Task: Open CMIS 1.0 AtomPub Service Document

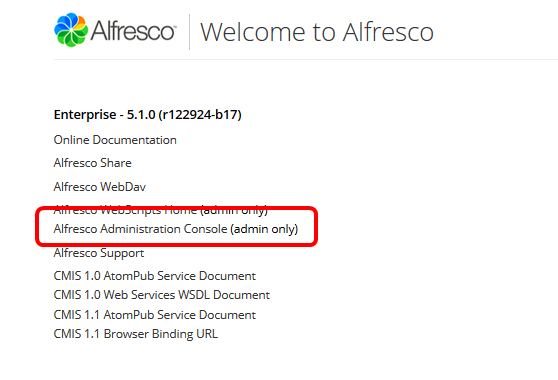Action: [154, 276]
